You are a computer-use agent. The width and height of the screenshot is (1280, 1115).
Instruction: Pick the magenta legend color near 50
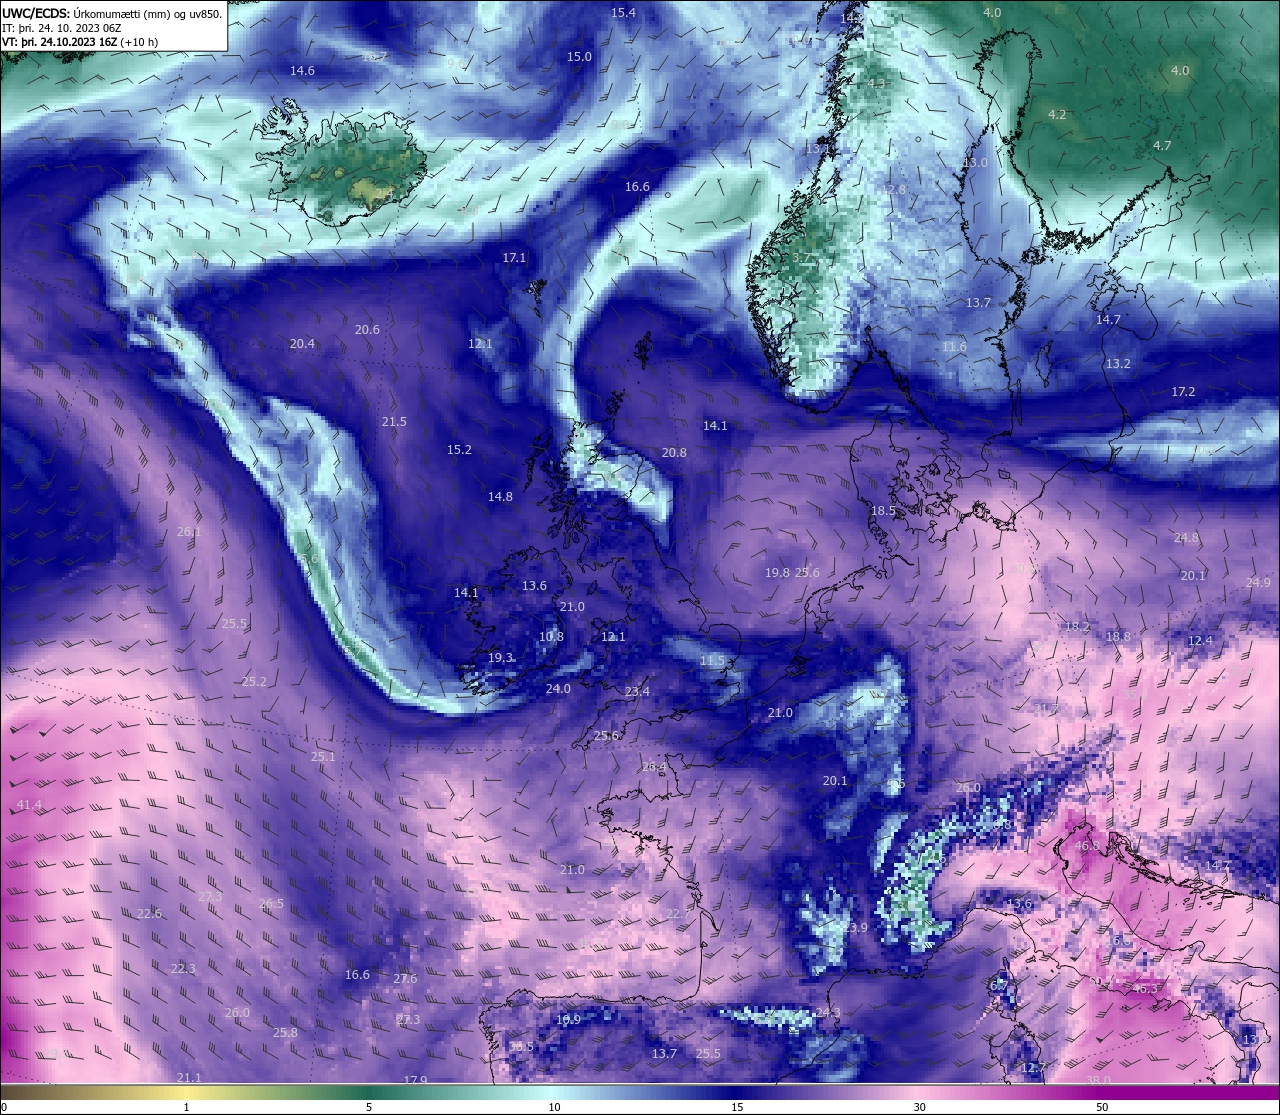pos(1101,1092)
